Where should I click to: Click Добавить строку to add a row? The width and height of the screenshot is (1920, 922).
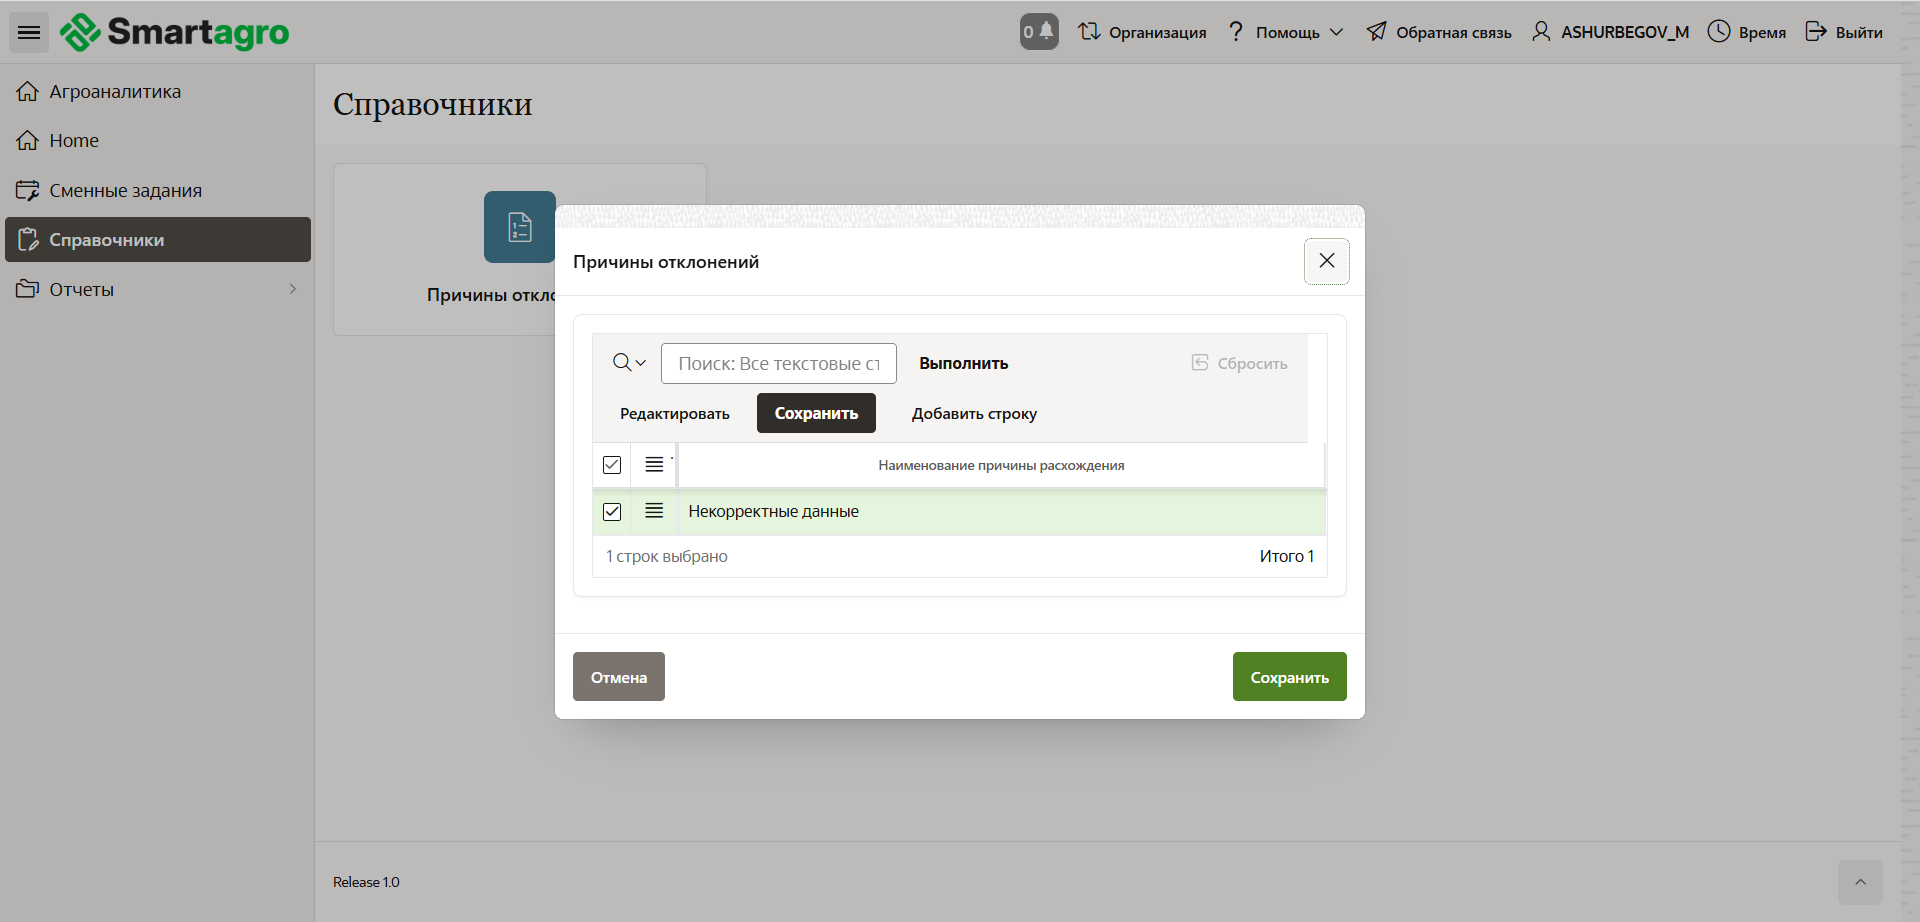click(x=973, y=414)
